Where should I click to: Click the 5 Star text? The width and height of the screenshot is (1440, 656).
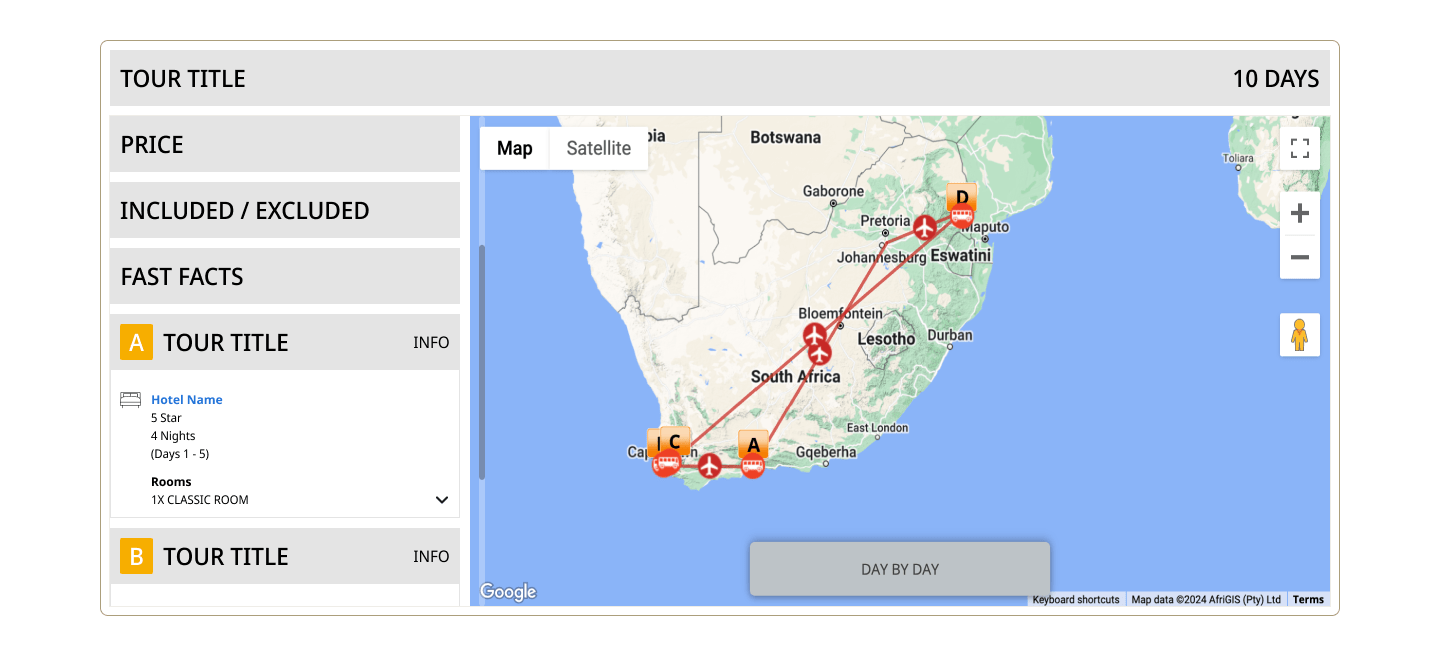pyautogui.click(x=166, y=418)
